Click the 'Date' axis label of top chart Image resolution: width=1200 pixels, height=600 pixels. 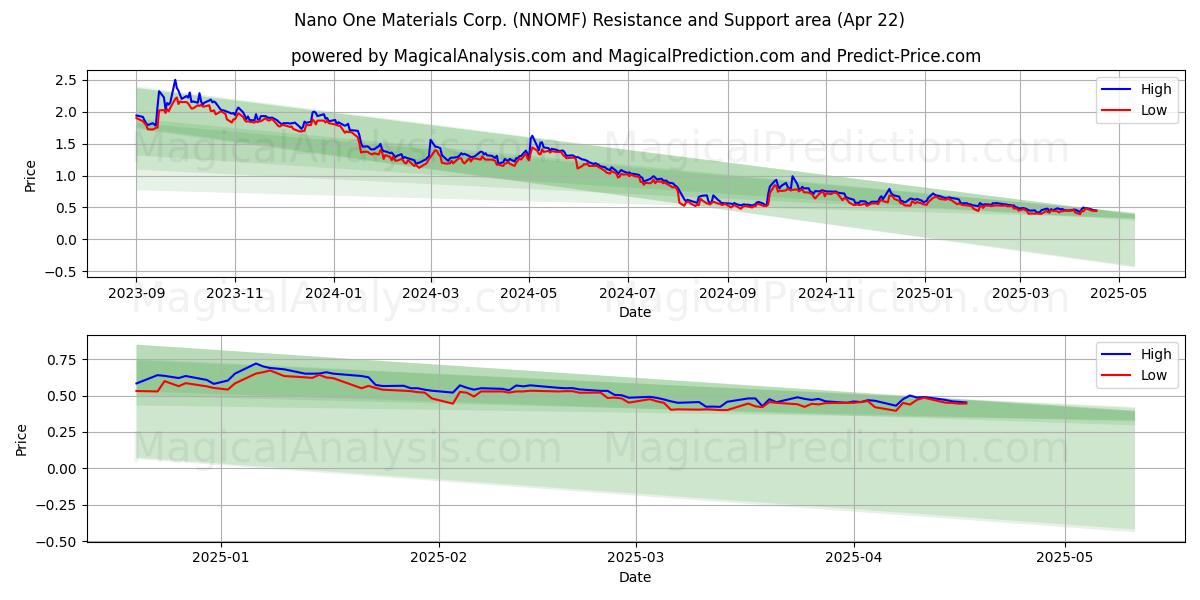pyautogui.click(x=635, y=312)
